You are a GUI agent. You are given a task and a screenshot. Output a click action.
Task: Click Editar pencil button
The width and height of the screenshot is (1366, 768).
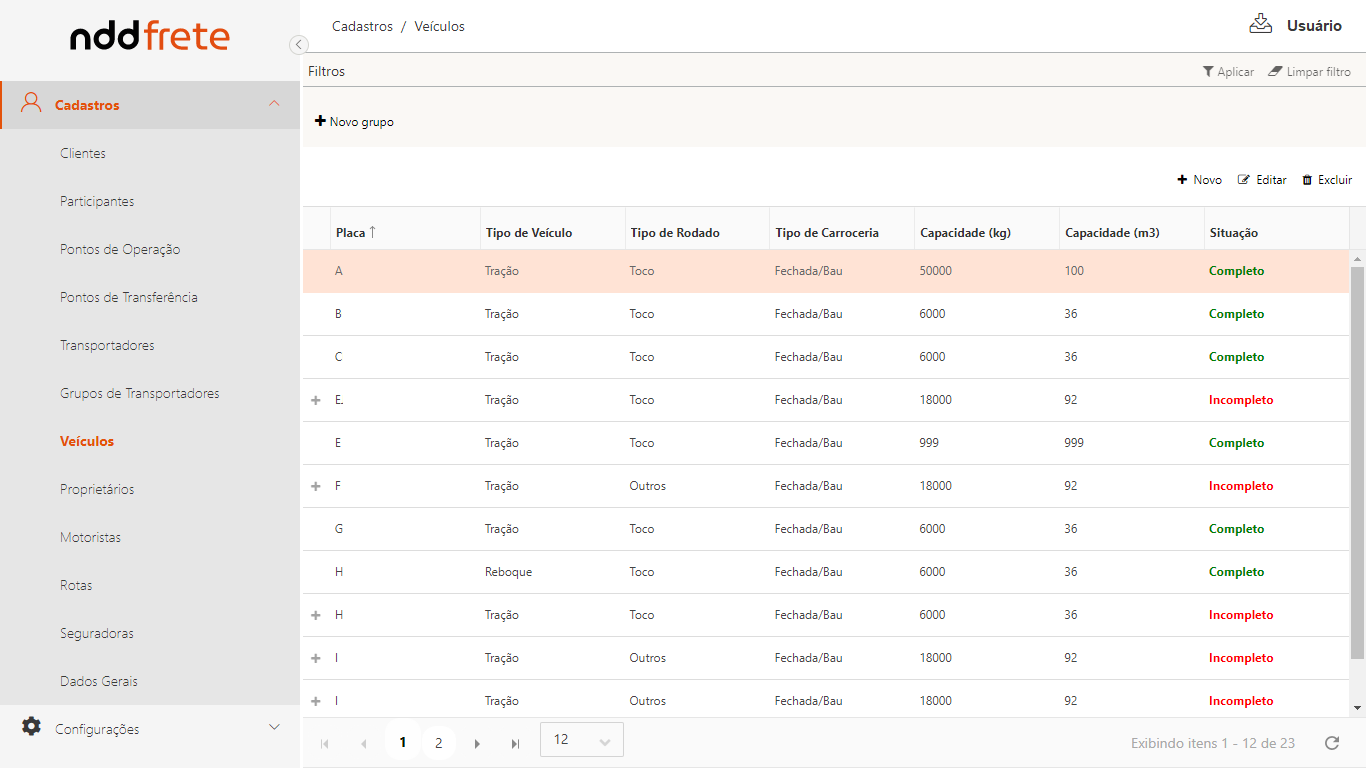(1262, 180)
